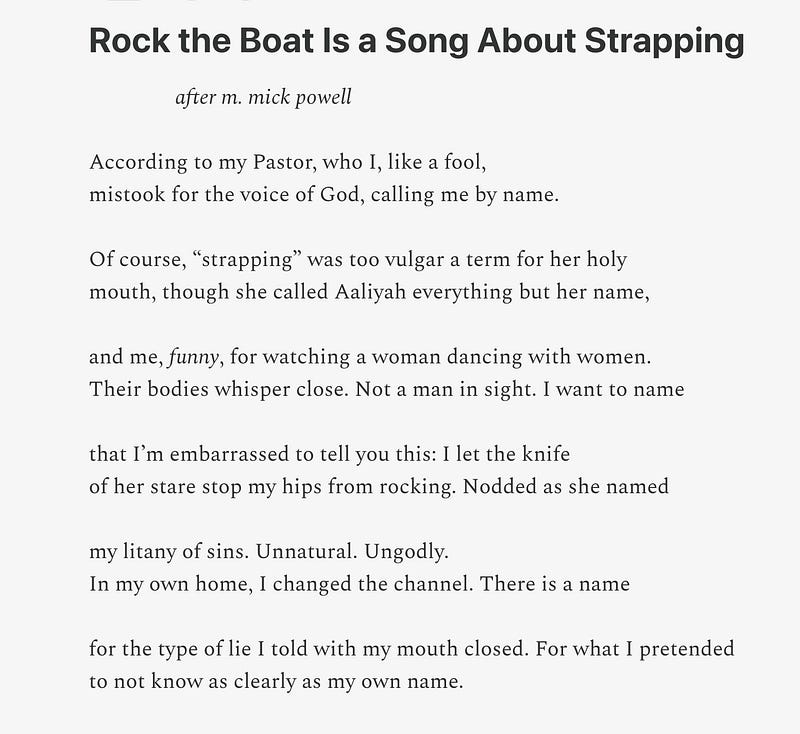800x734 pixels.
Task: Click the epigraph 'after m. mick powell'
Action: 263,97
